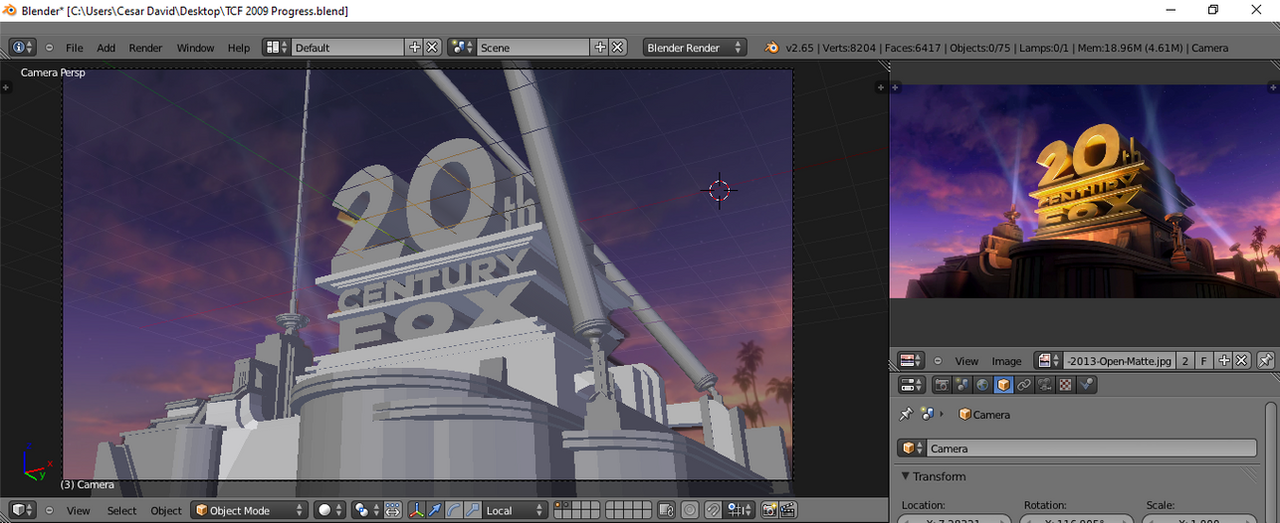Image resolution: width=1280 pixels, height=523 pixels.
Task: Open the image editor View menu
Action: point(967,361)
